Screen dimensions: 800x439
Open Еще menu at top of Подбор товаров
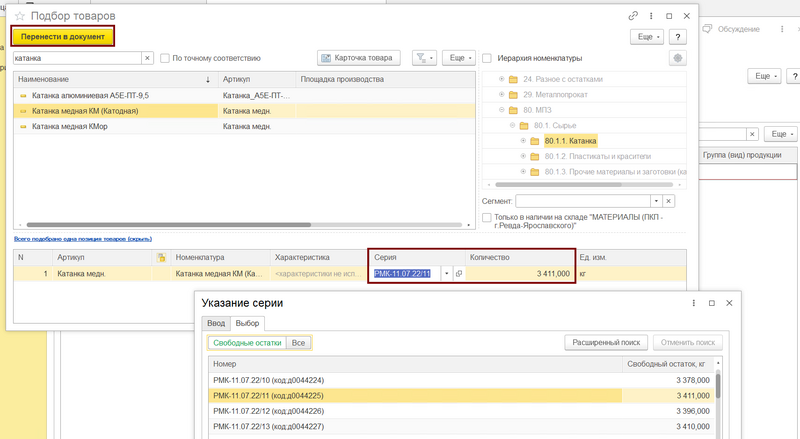click(x=648, y=37)
